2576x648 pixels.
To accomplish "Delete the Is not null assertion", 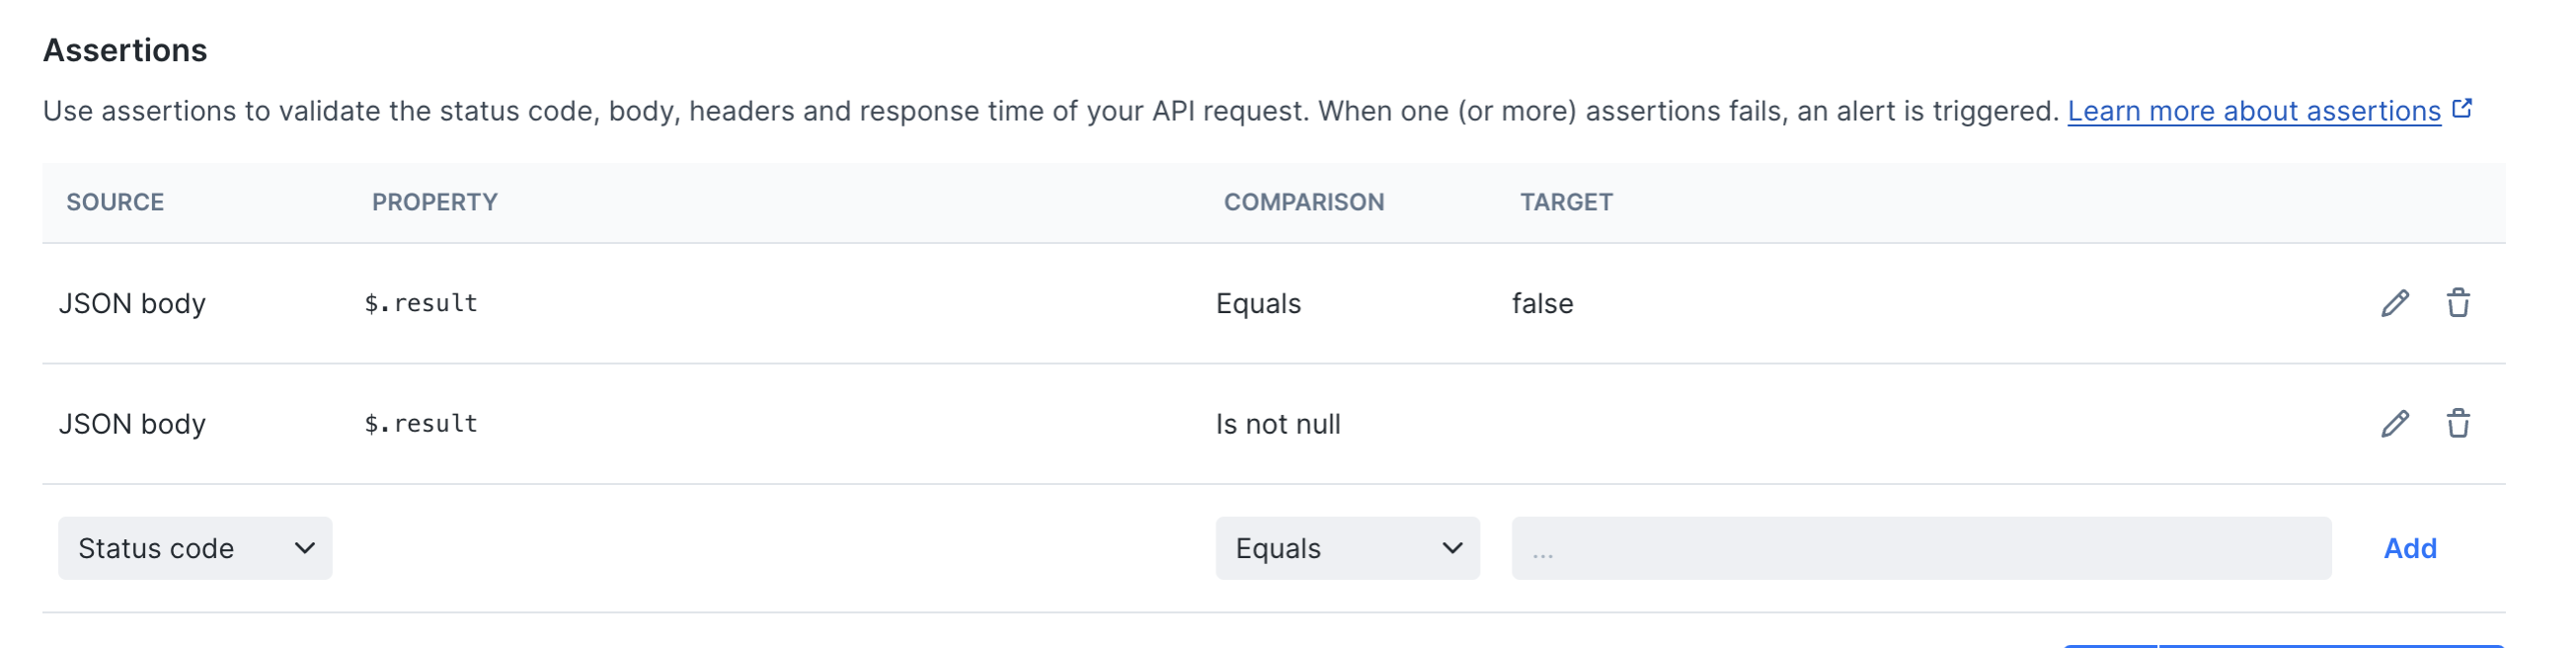I will (2459, 423).
